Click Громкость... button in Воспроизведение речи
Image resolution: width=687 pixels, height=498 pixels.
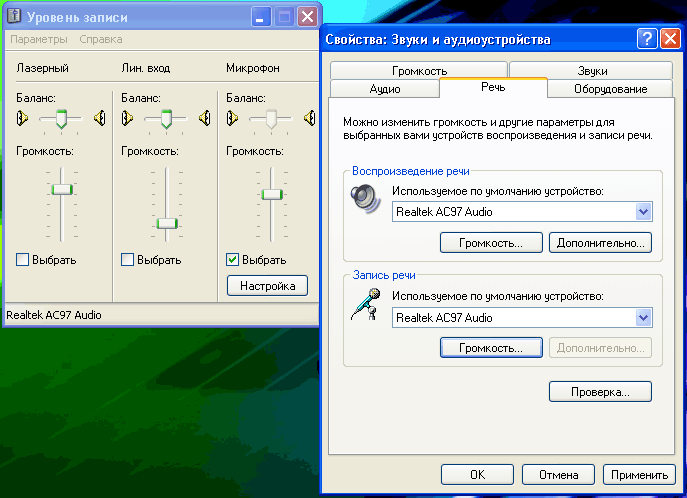click(491, 243)
